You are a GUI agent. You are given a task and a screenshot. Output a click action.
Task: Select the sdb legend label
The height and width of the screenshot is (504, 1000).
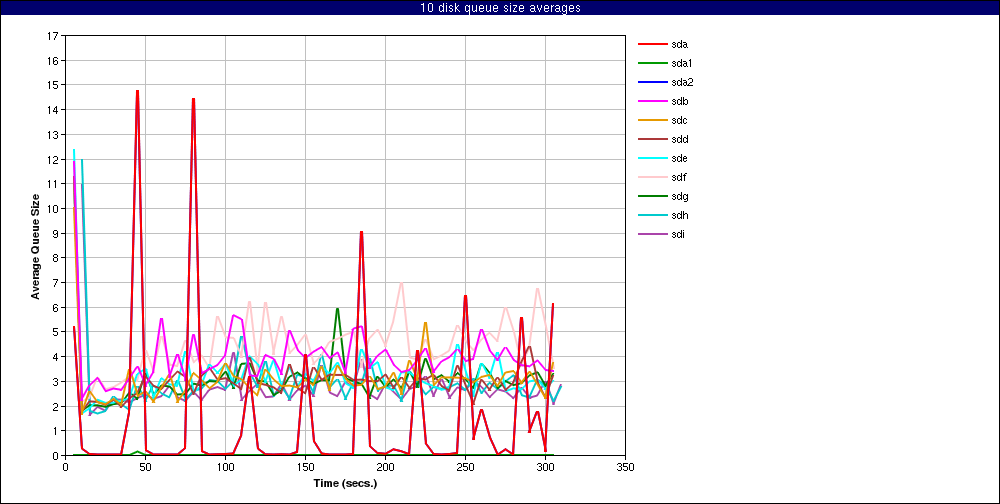point(679,101)
